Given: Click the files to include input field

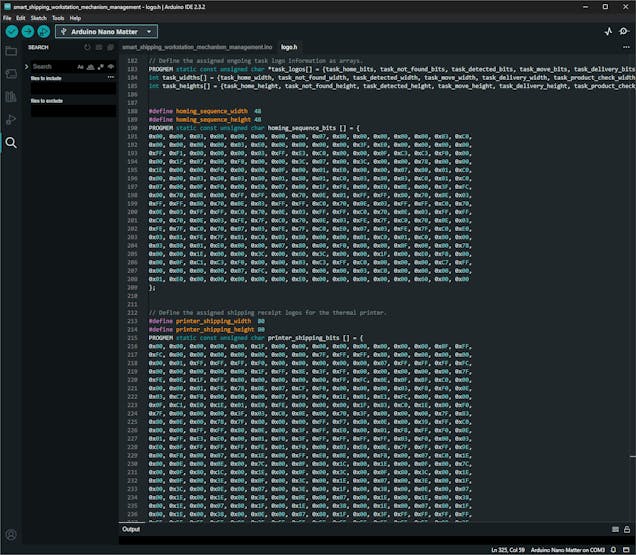Looking at the screenshot, I should click(x=72, y=88).
